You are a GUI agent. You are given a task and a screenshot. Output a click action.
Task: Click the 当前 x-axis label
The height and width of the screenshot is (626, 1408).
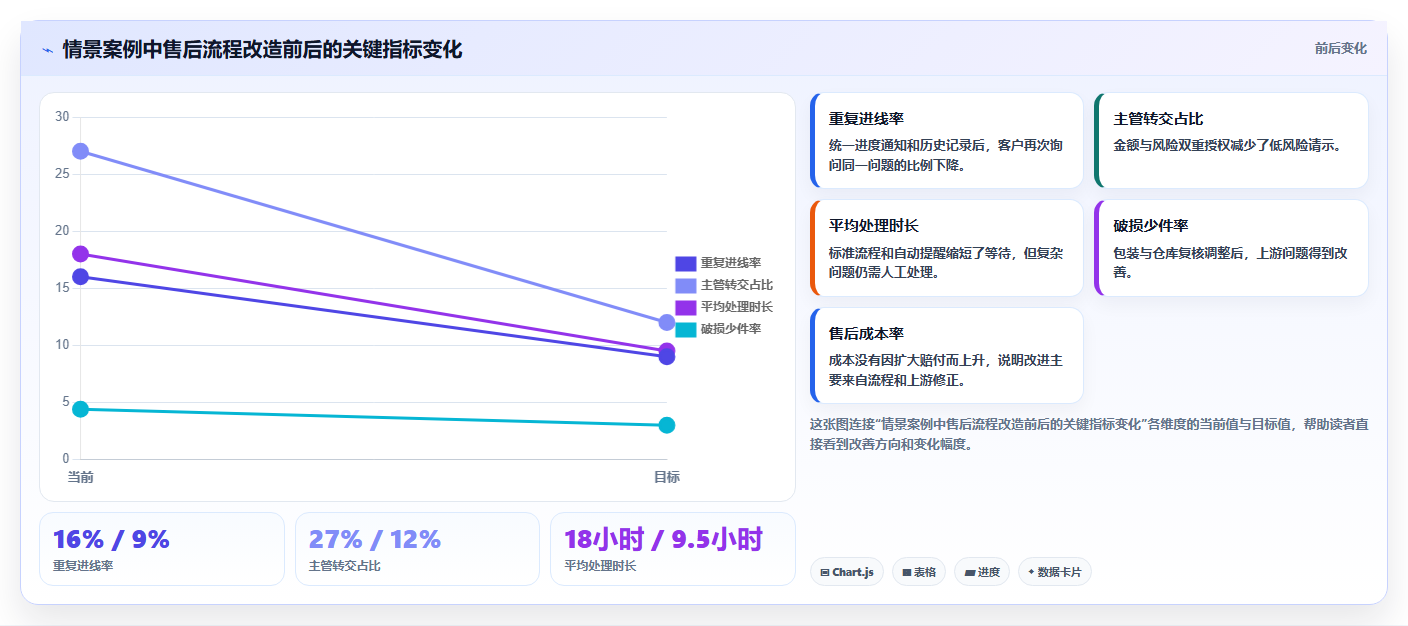coord(81,477)
